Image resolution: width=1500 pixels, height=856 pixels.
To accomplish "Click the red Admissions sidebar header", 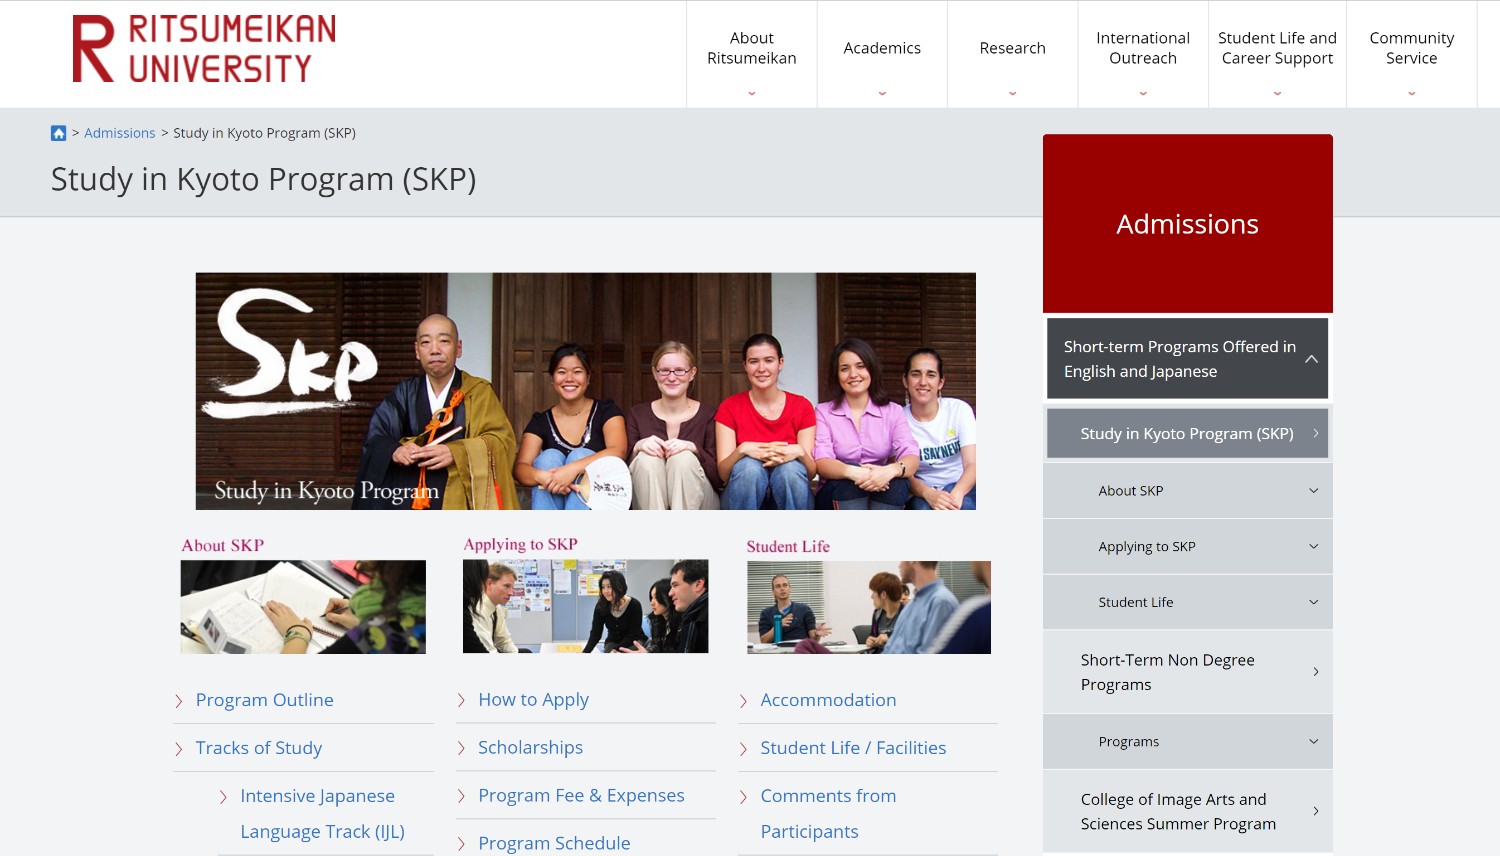I will (x=1188, y=223).
